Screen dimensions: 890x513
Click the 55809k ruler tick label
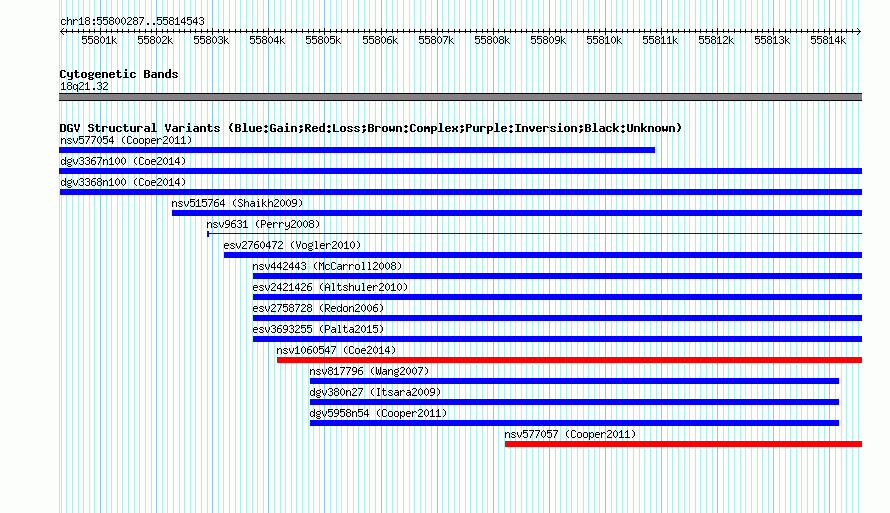pos(548,40)
